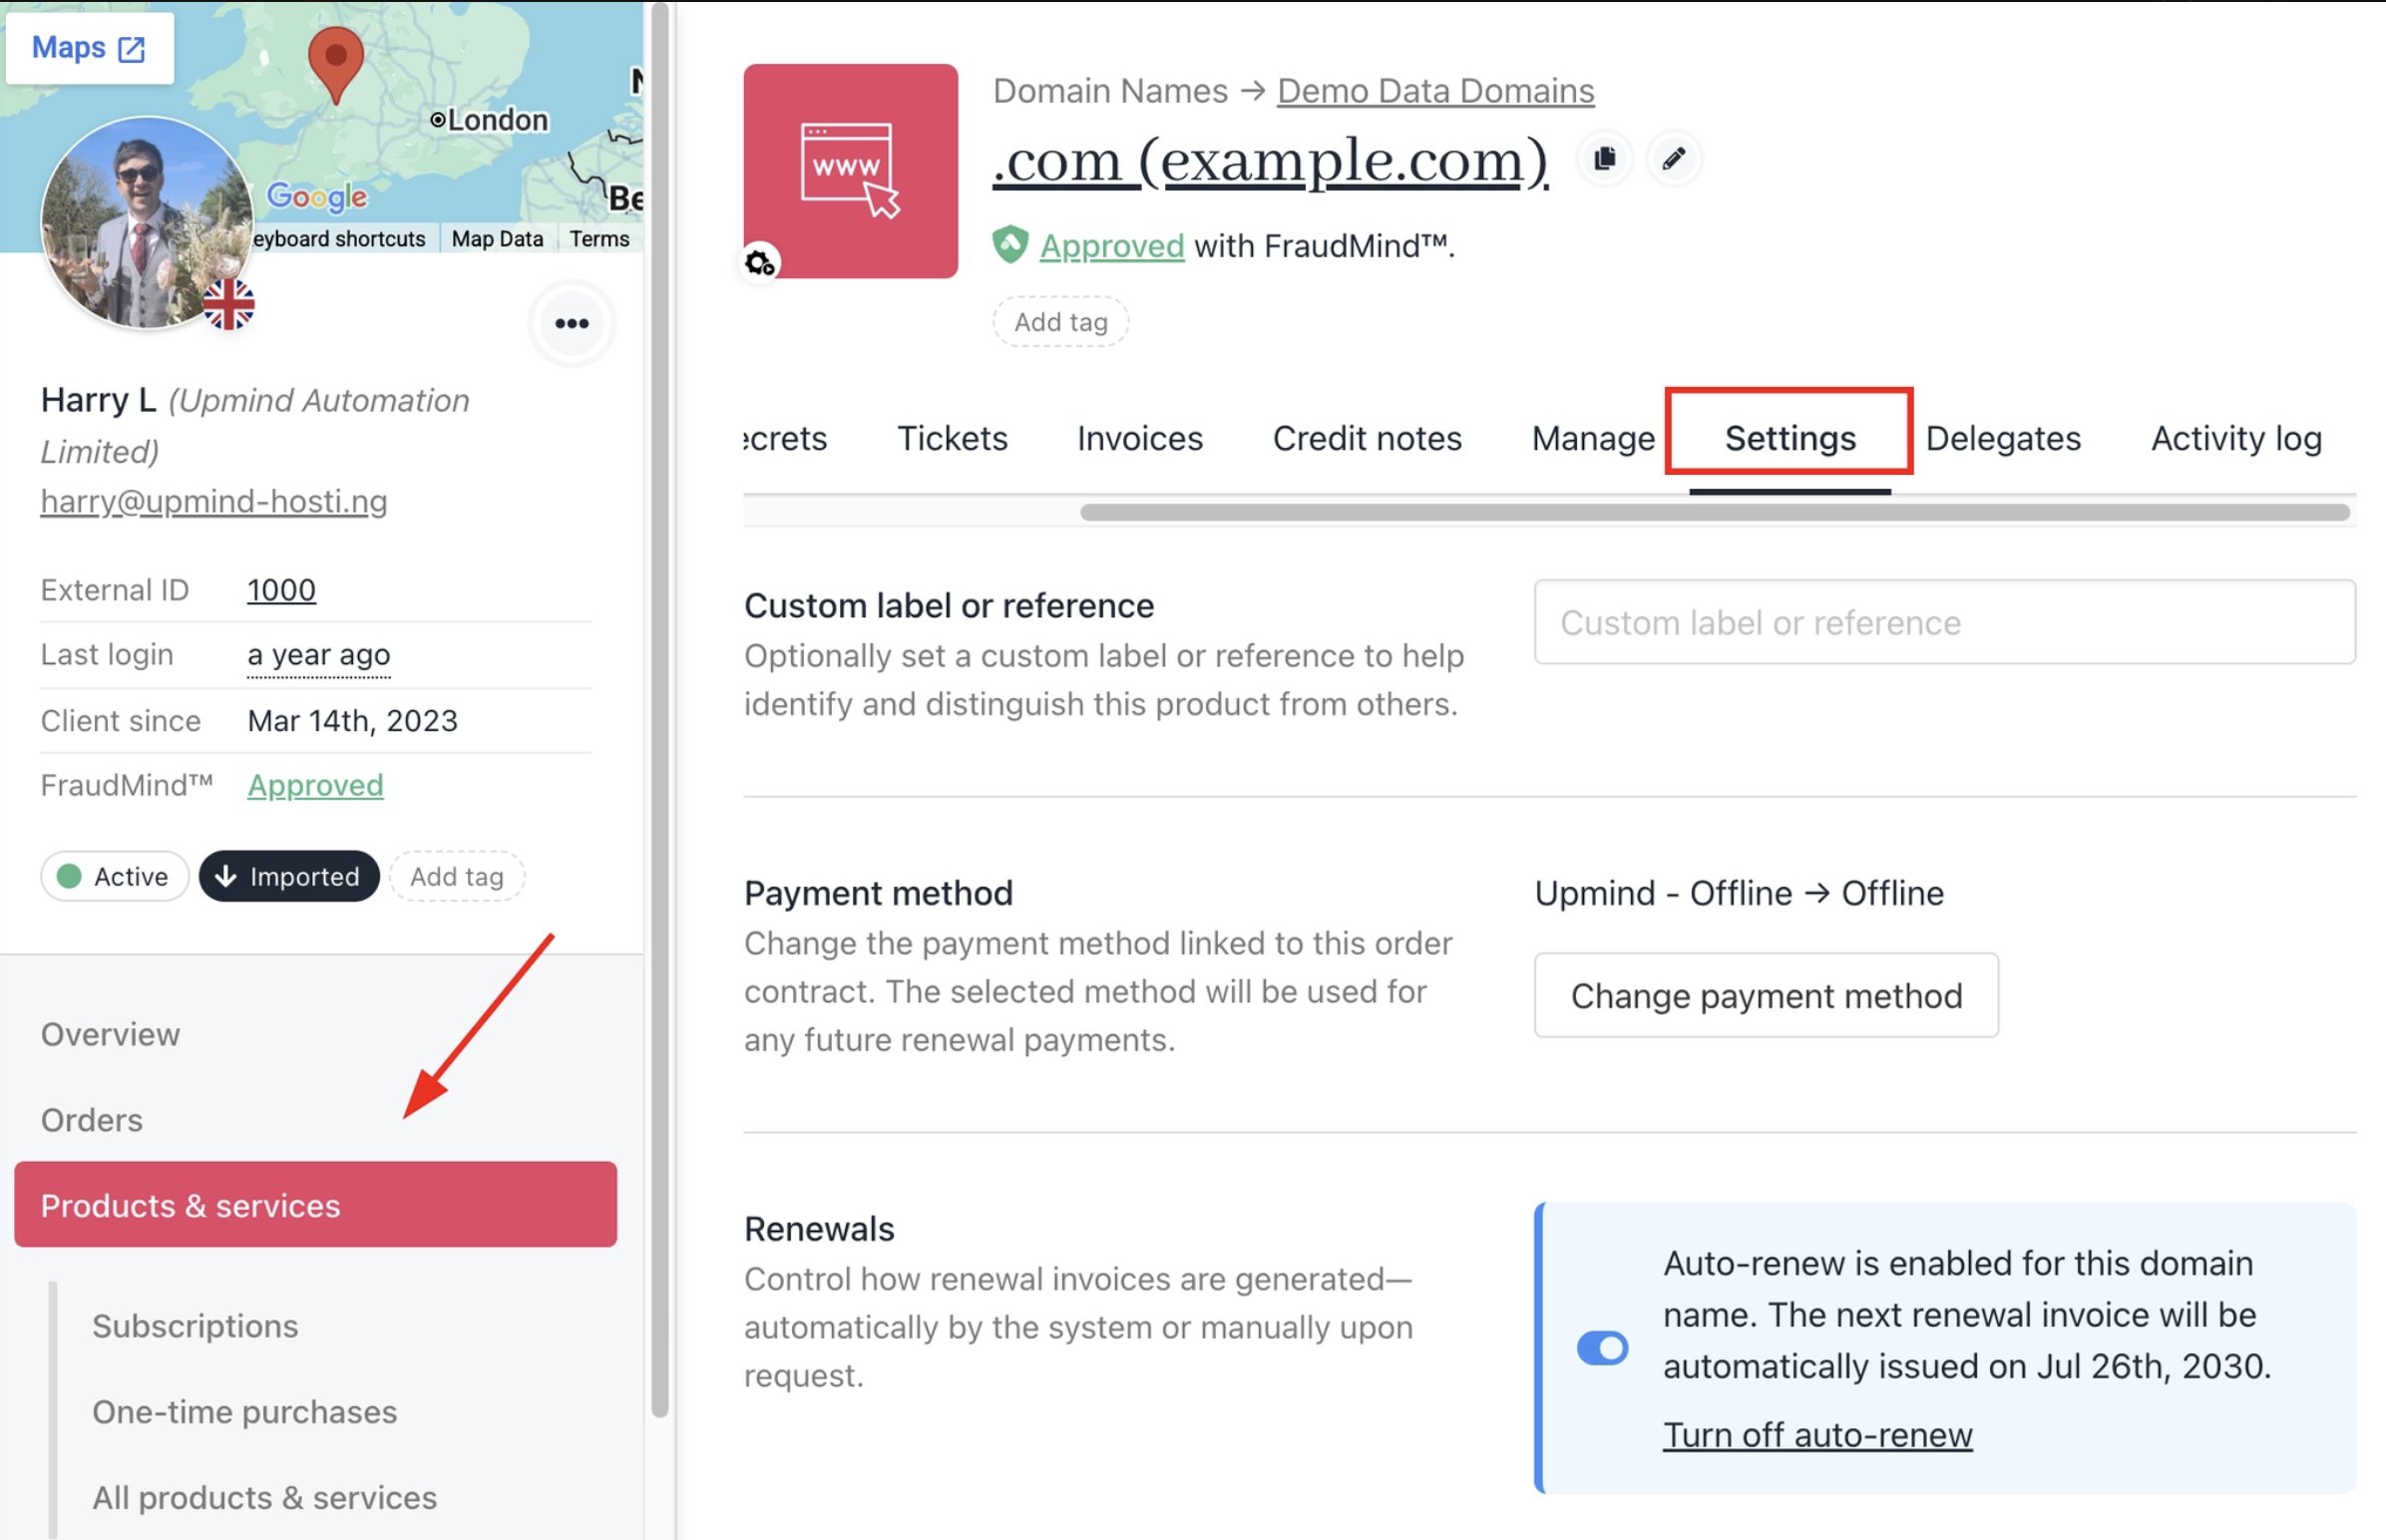
Task: Click the gear badge on product icon
Action: [760, 263]
